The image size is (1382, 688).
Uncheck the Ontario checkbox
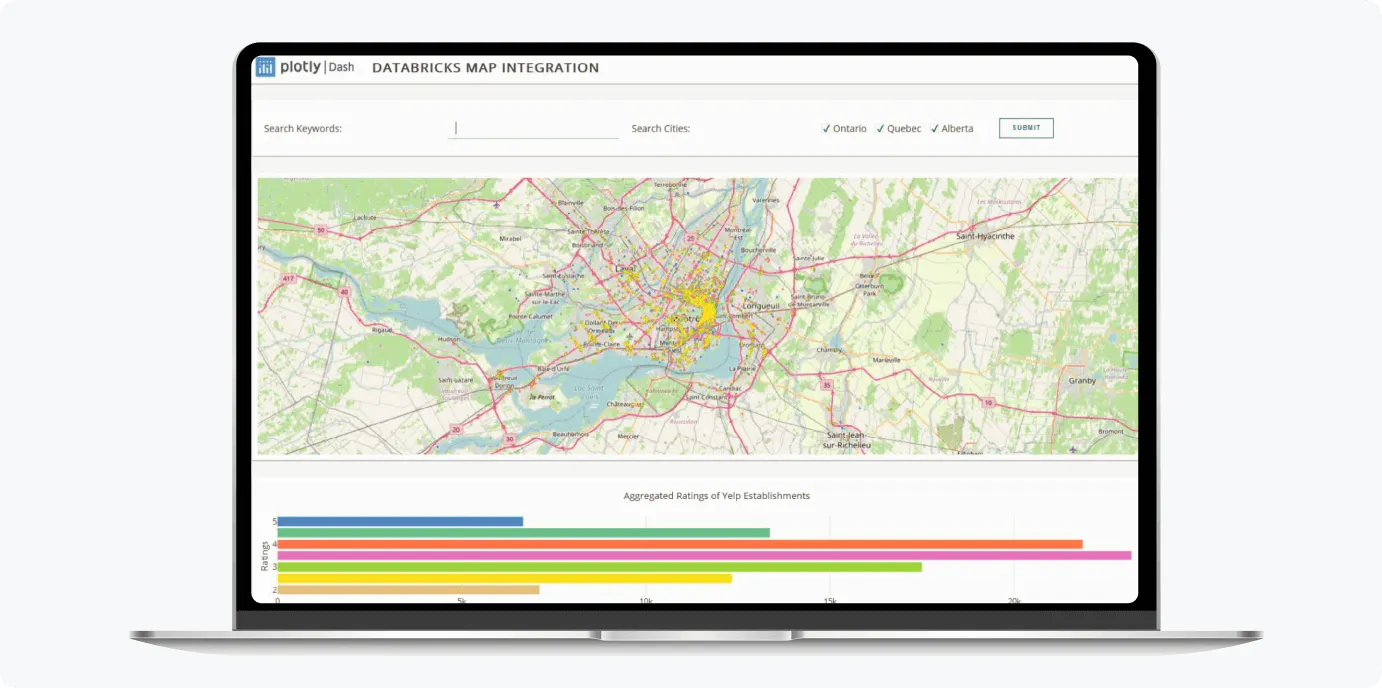826,128
